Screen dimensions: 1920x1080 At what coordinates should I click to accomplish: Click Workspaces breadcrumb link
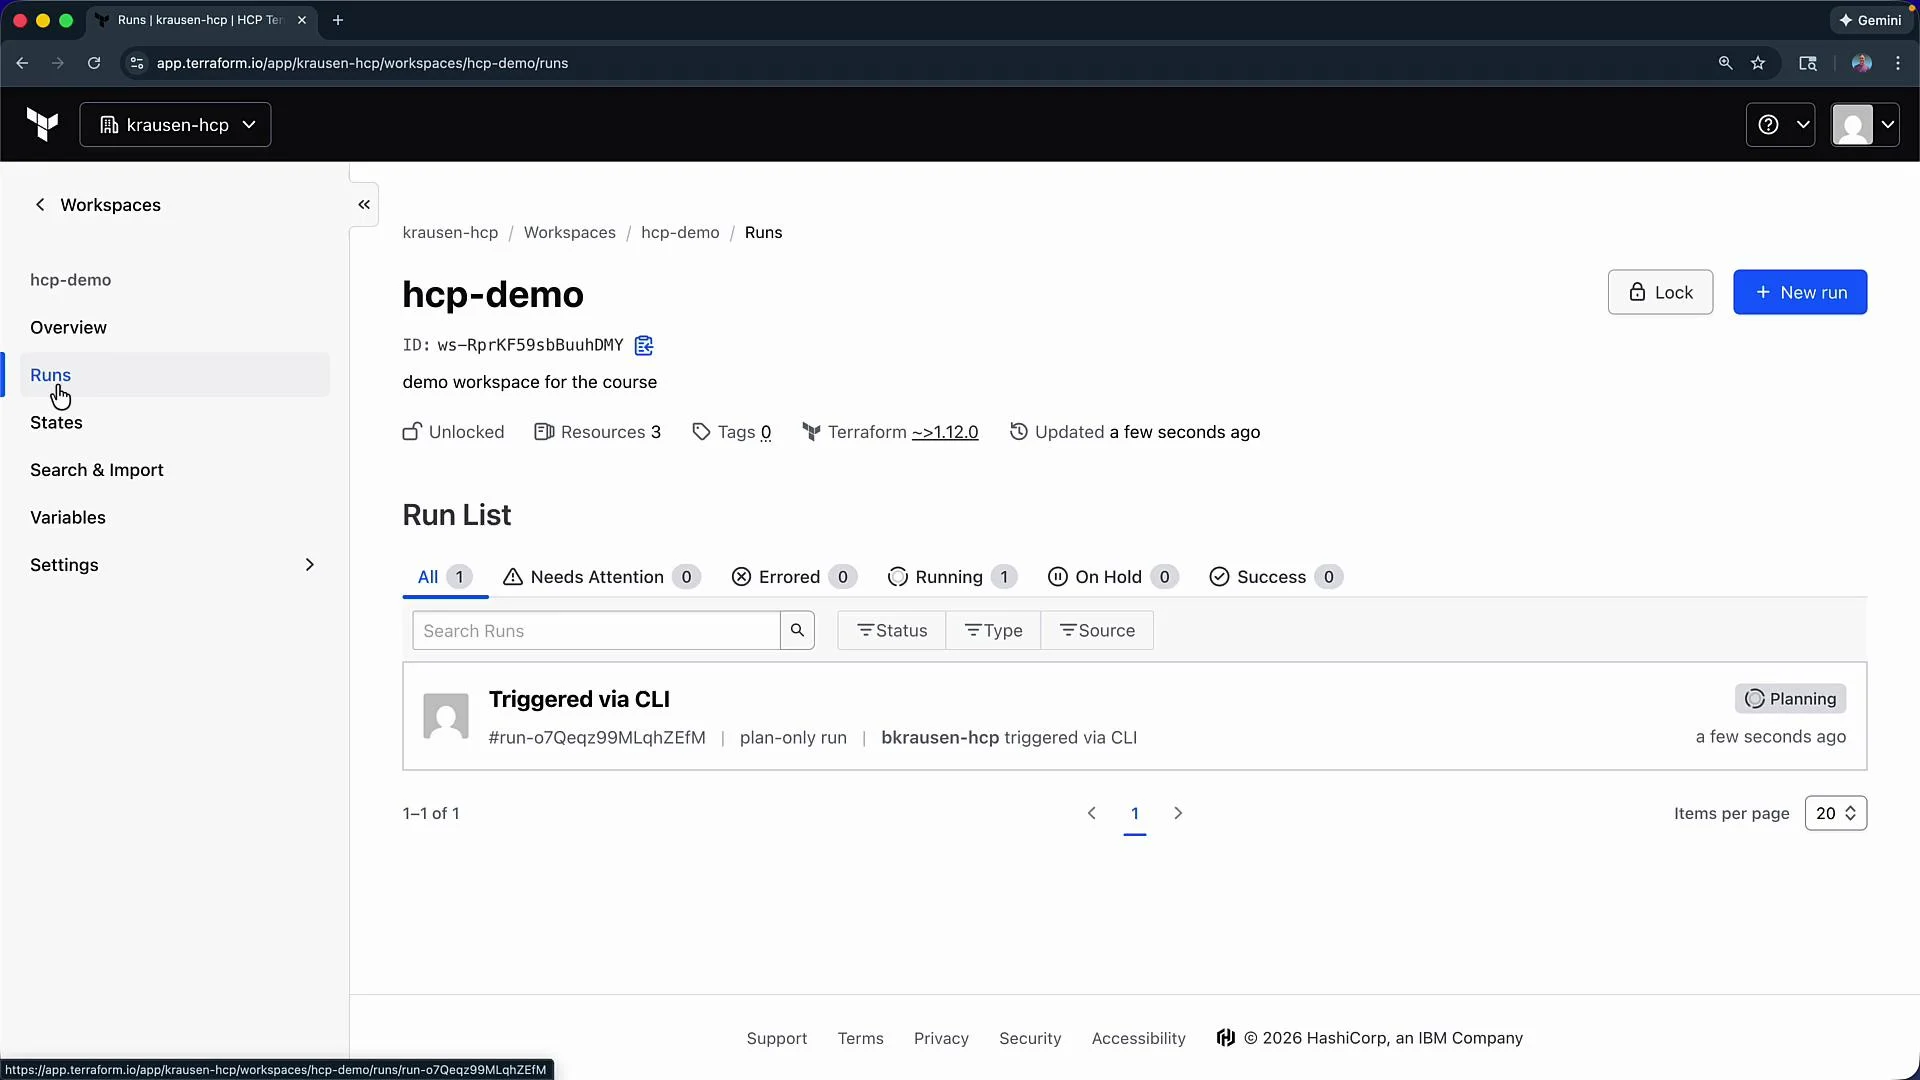(x=570, y=232)
